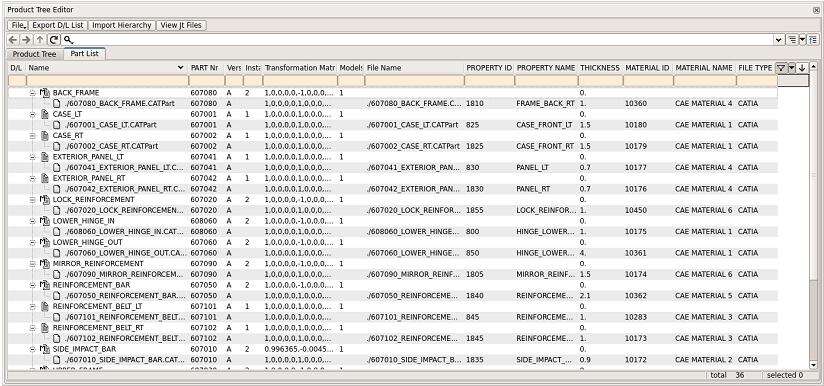This screenshot has width=824, height=386.
Task: Click the scroll up arrow of vertical scrollbar
Action: [x=813, y=66]
